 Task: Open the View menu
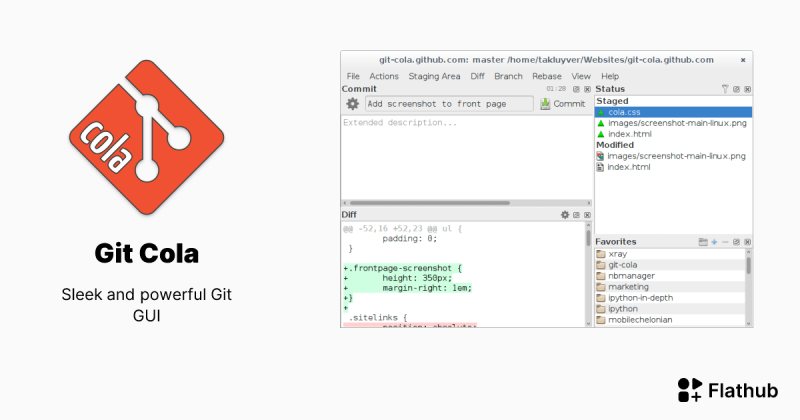coord(581,76)
